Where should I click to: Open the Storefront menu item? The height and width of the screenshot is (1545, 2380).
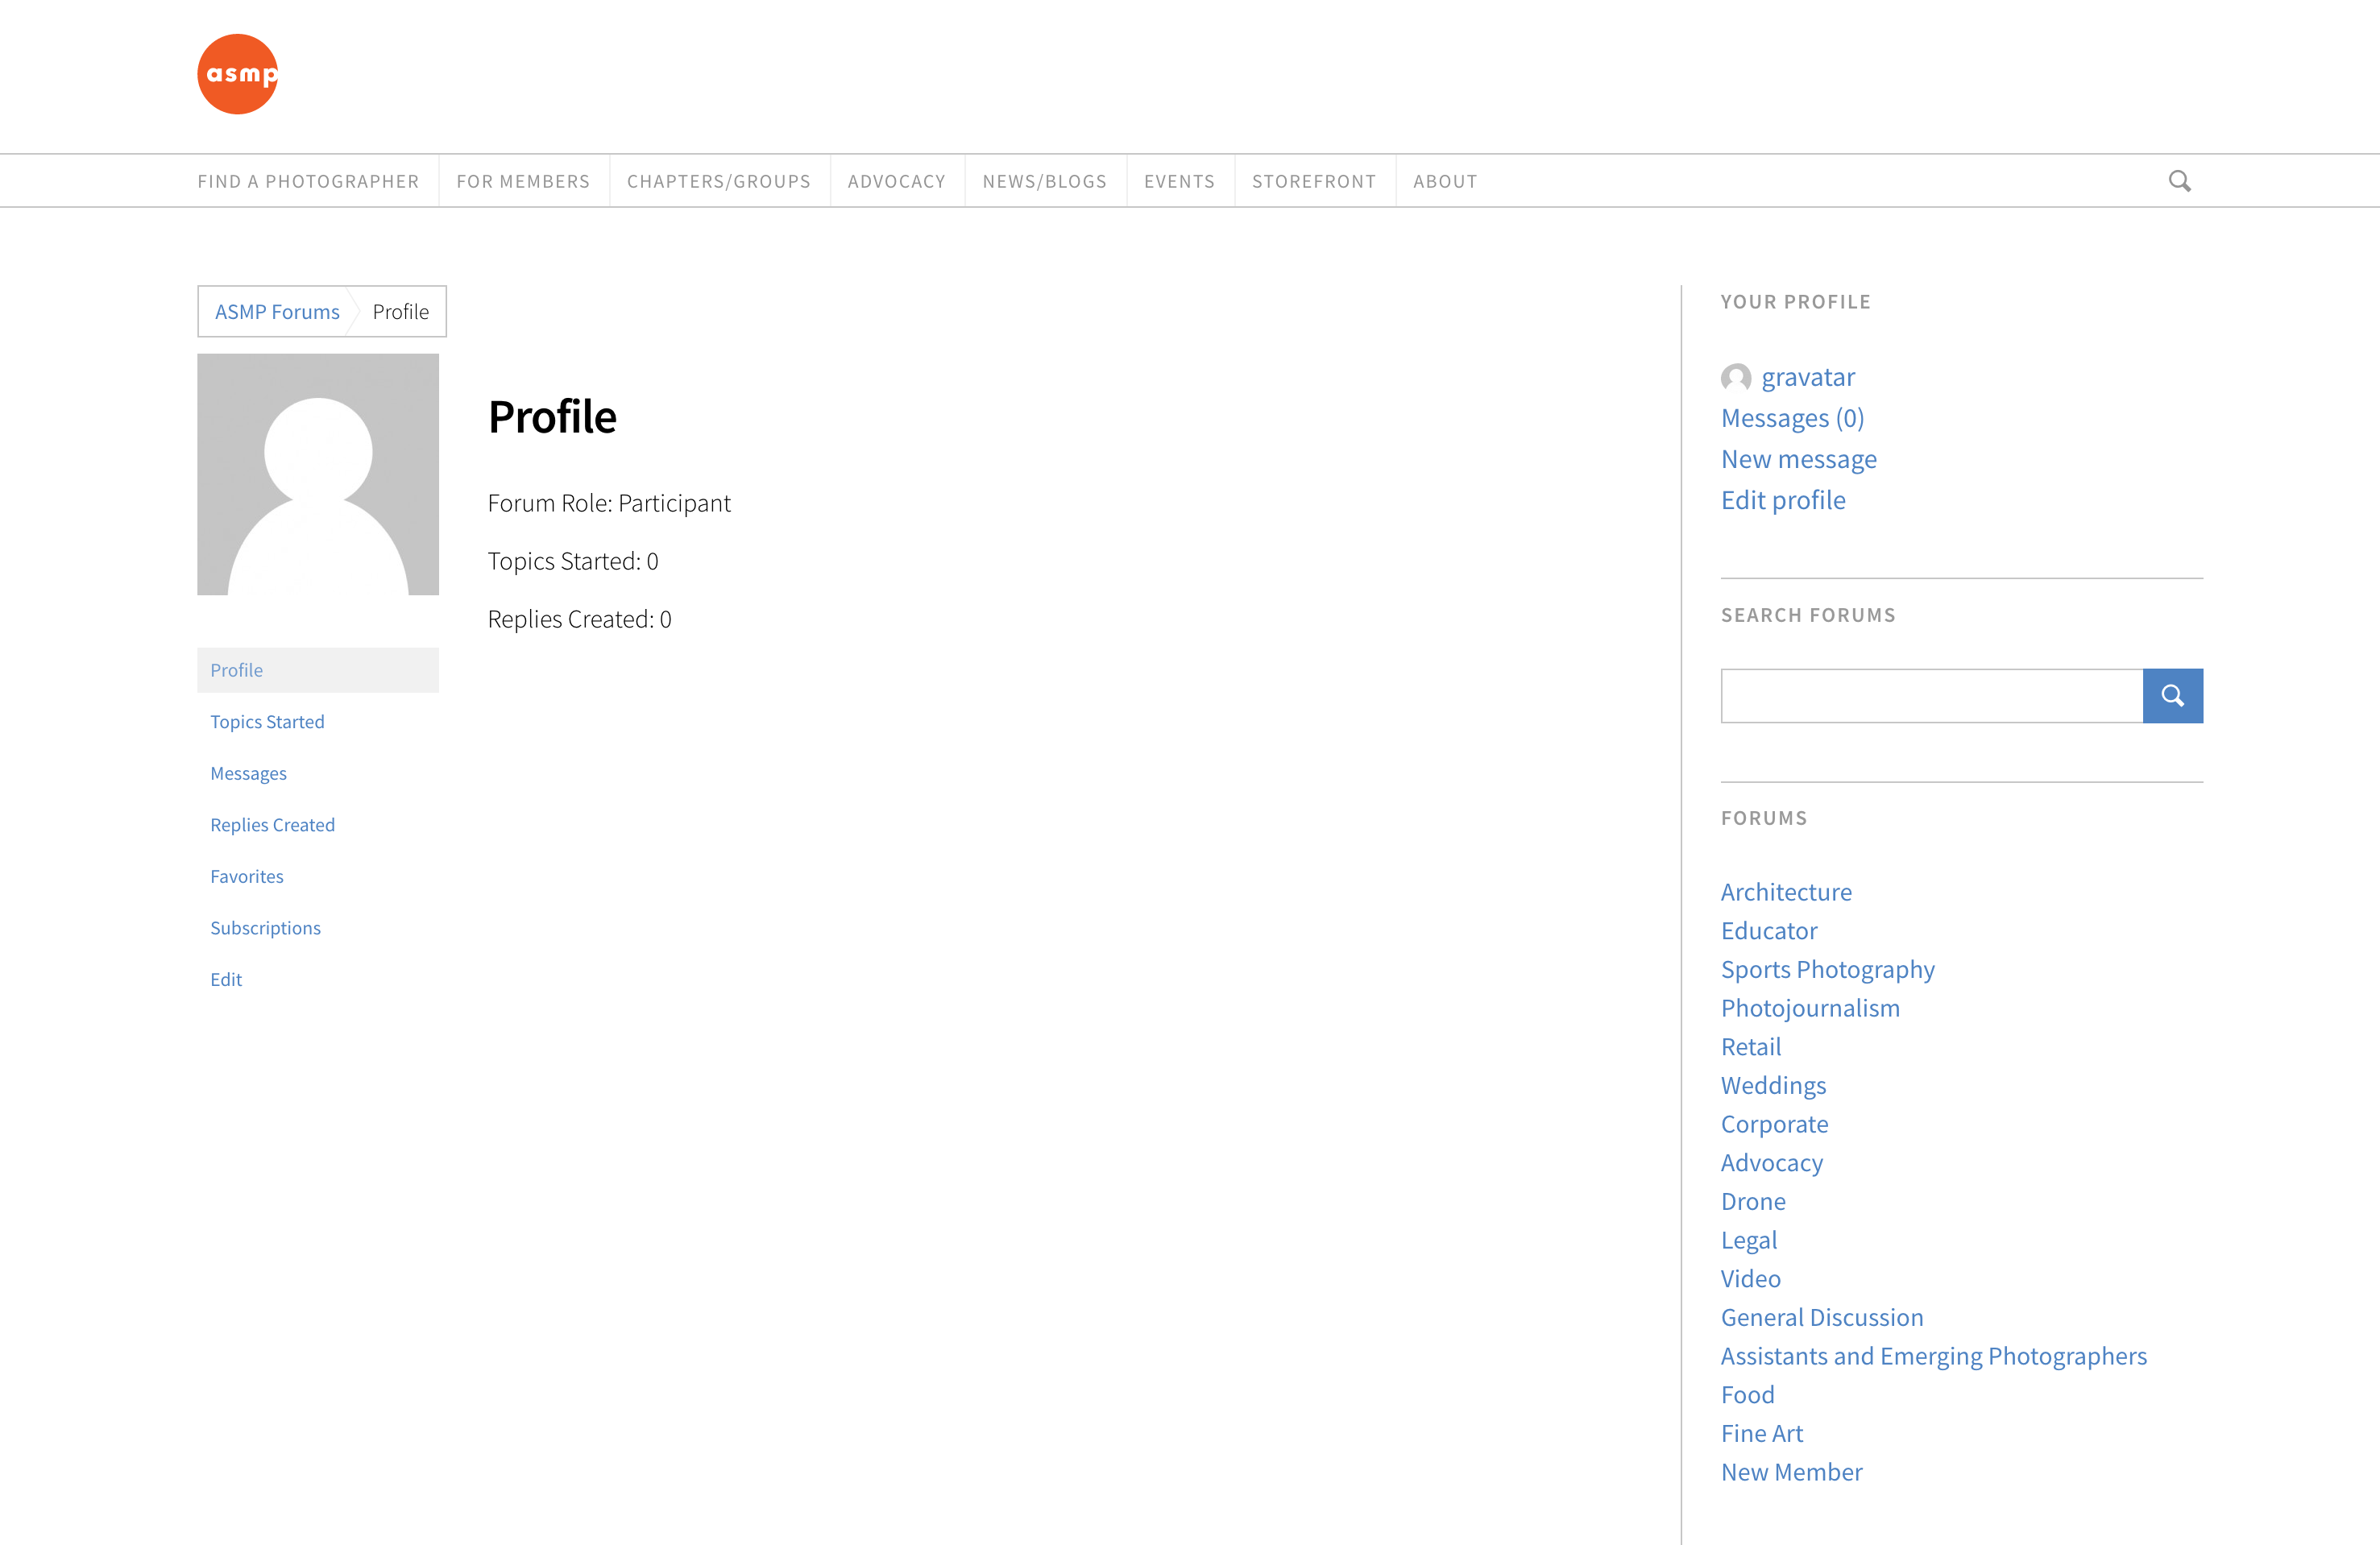coord(1313,181)
